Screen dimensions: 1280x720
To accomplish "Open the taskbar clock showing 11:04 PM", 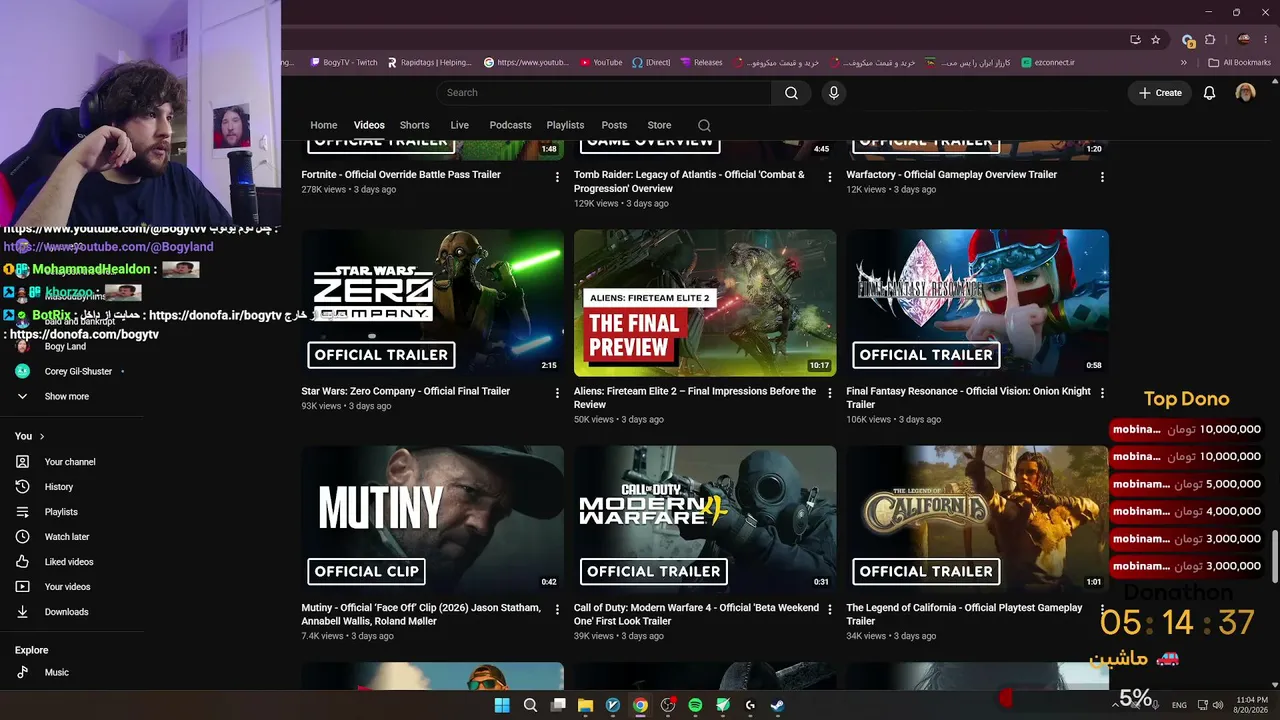I will click(x=1252, y=705).
